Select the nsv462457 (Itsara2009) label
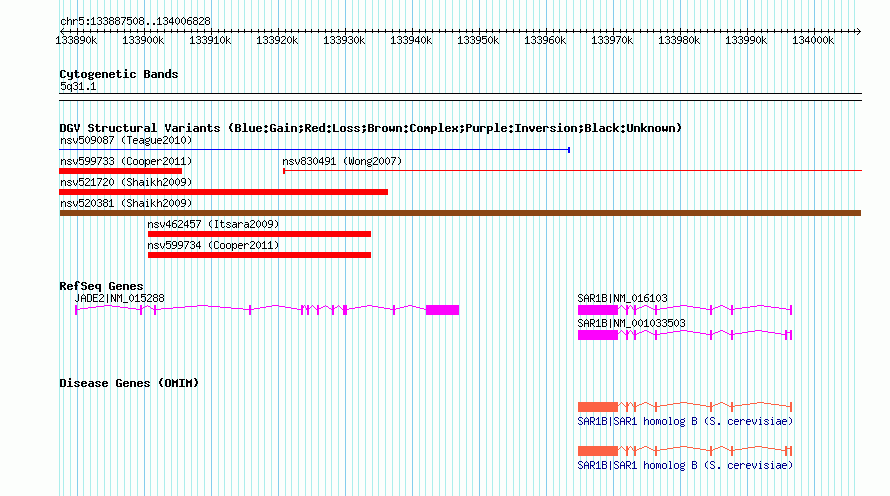890x496 pixels. pos(213,224)
